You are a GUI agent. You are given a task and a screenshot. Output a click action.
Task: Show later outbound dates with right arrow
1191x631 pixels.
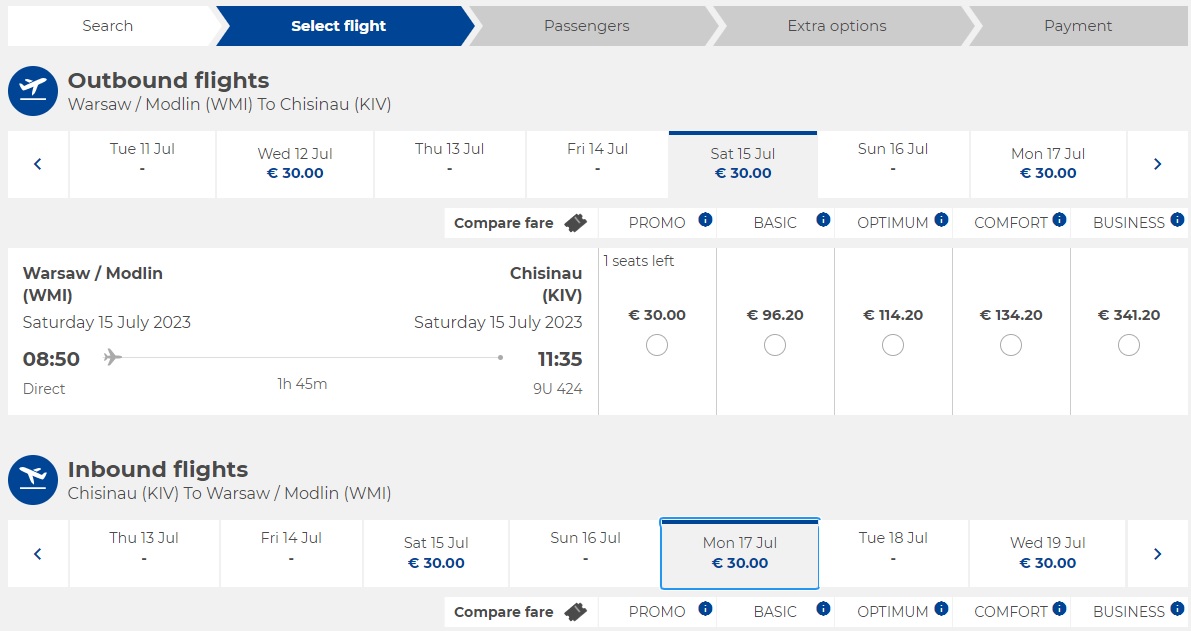click(x=1158, y=164)
